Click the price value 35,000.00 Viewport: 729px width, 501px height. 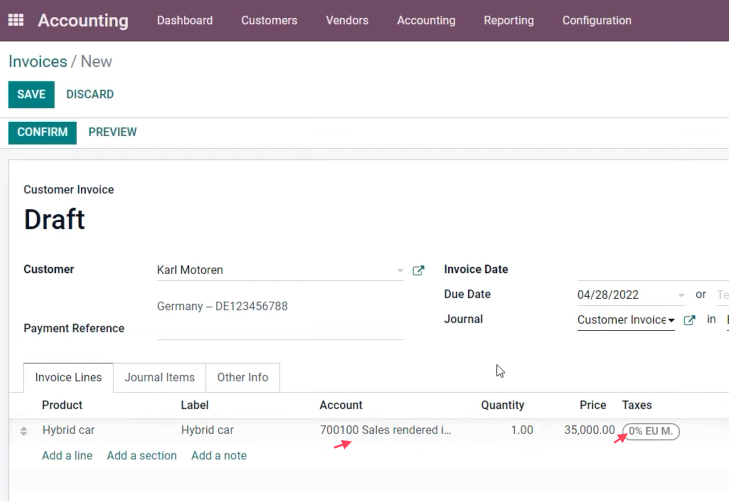point(590,430)
